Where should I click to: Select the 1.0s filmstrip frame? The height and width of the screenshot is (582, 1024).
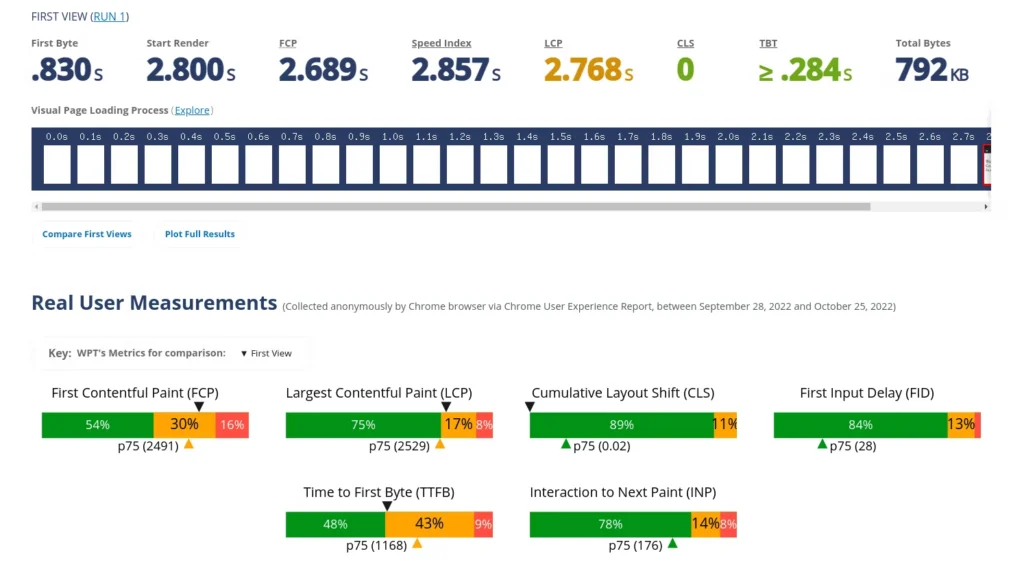392,164
